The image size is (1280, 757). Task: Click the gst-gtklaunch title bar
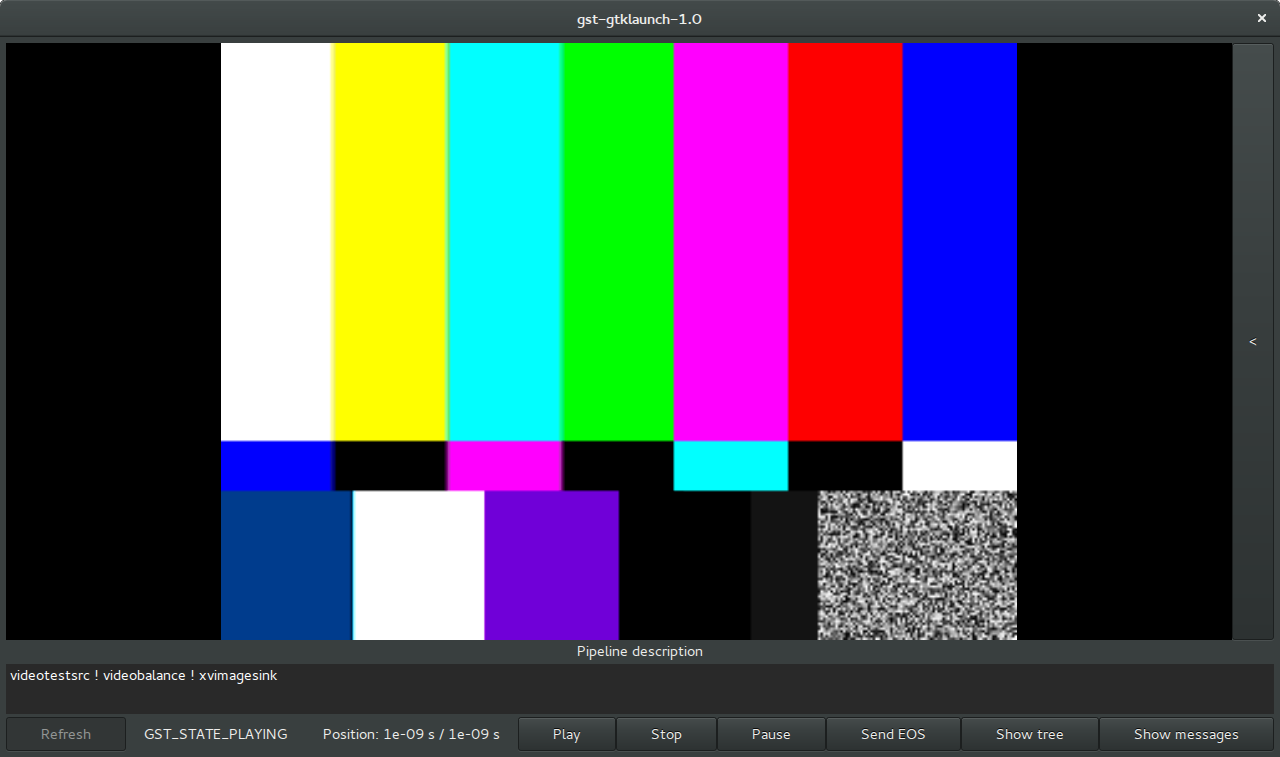click(x=640, y=17)
